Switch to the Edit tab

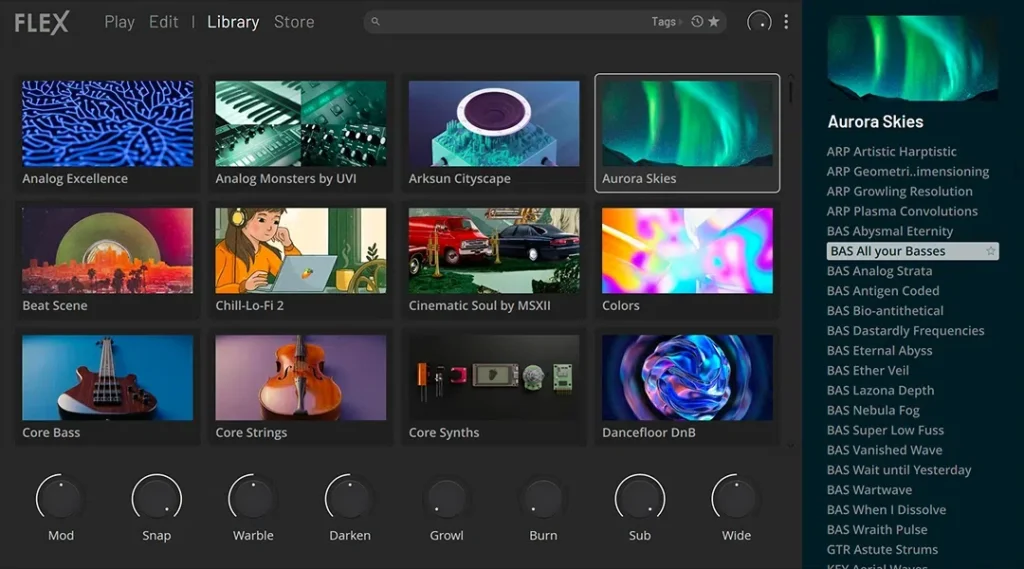pos(163,22)
